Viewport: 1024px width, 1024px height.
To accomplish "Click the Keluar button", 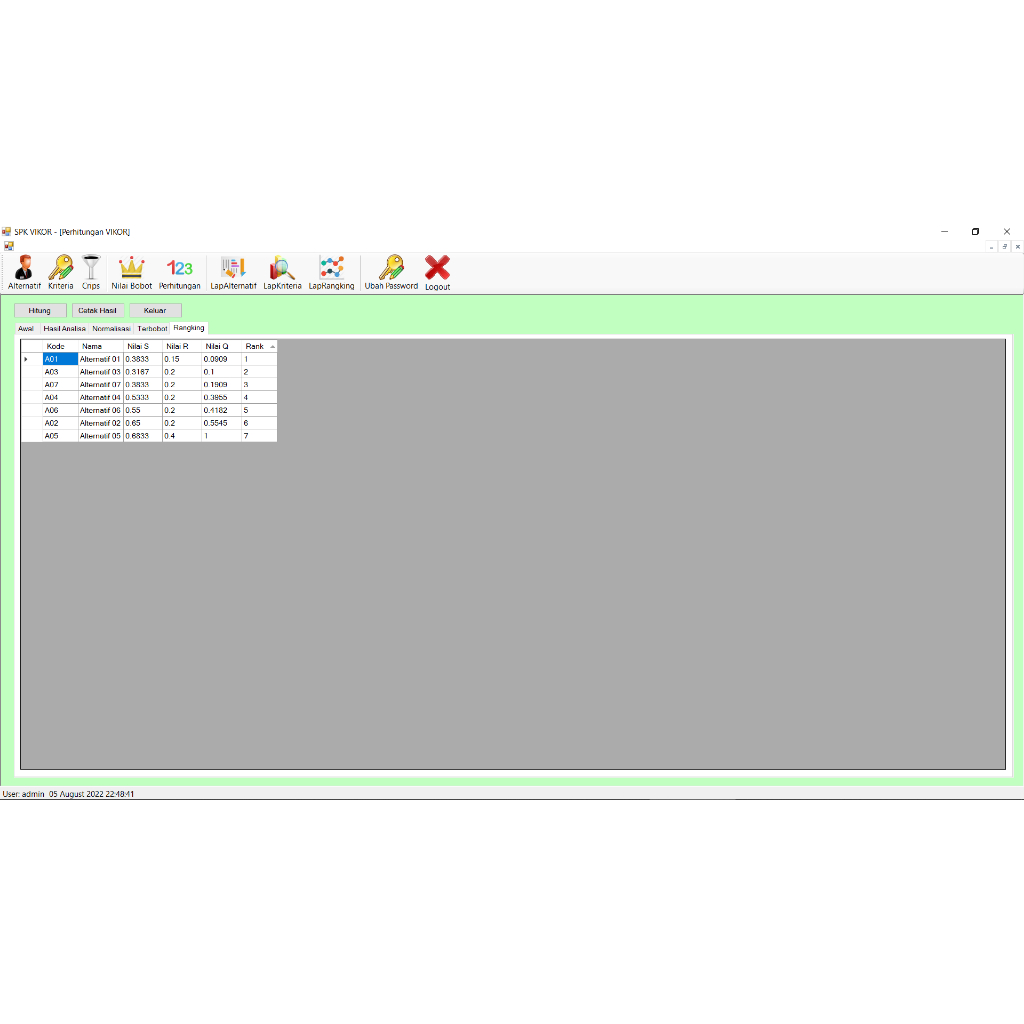I will tap(155, 310).
